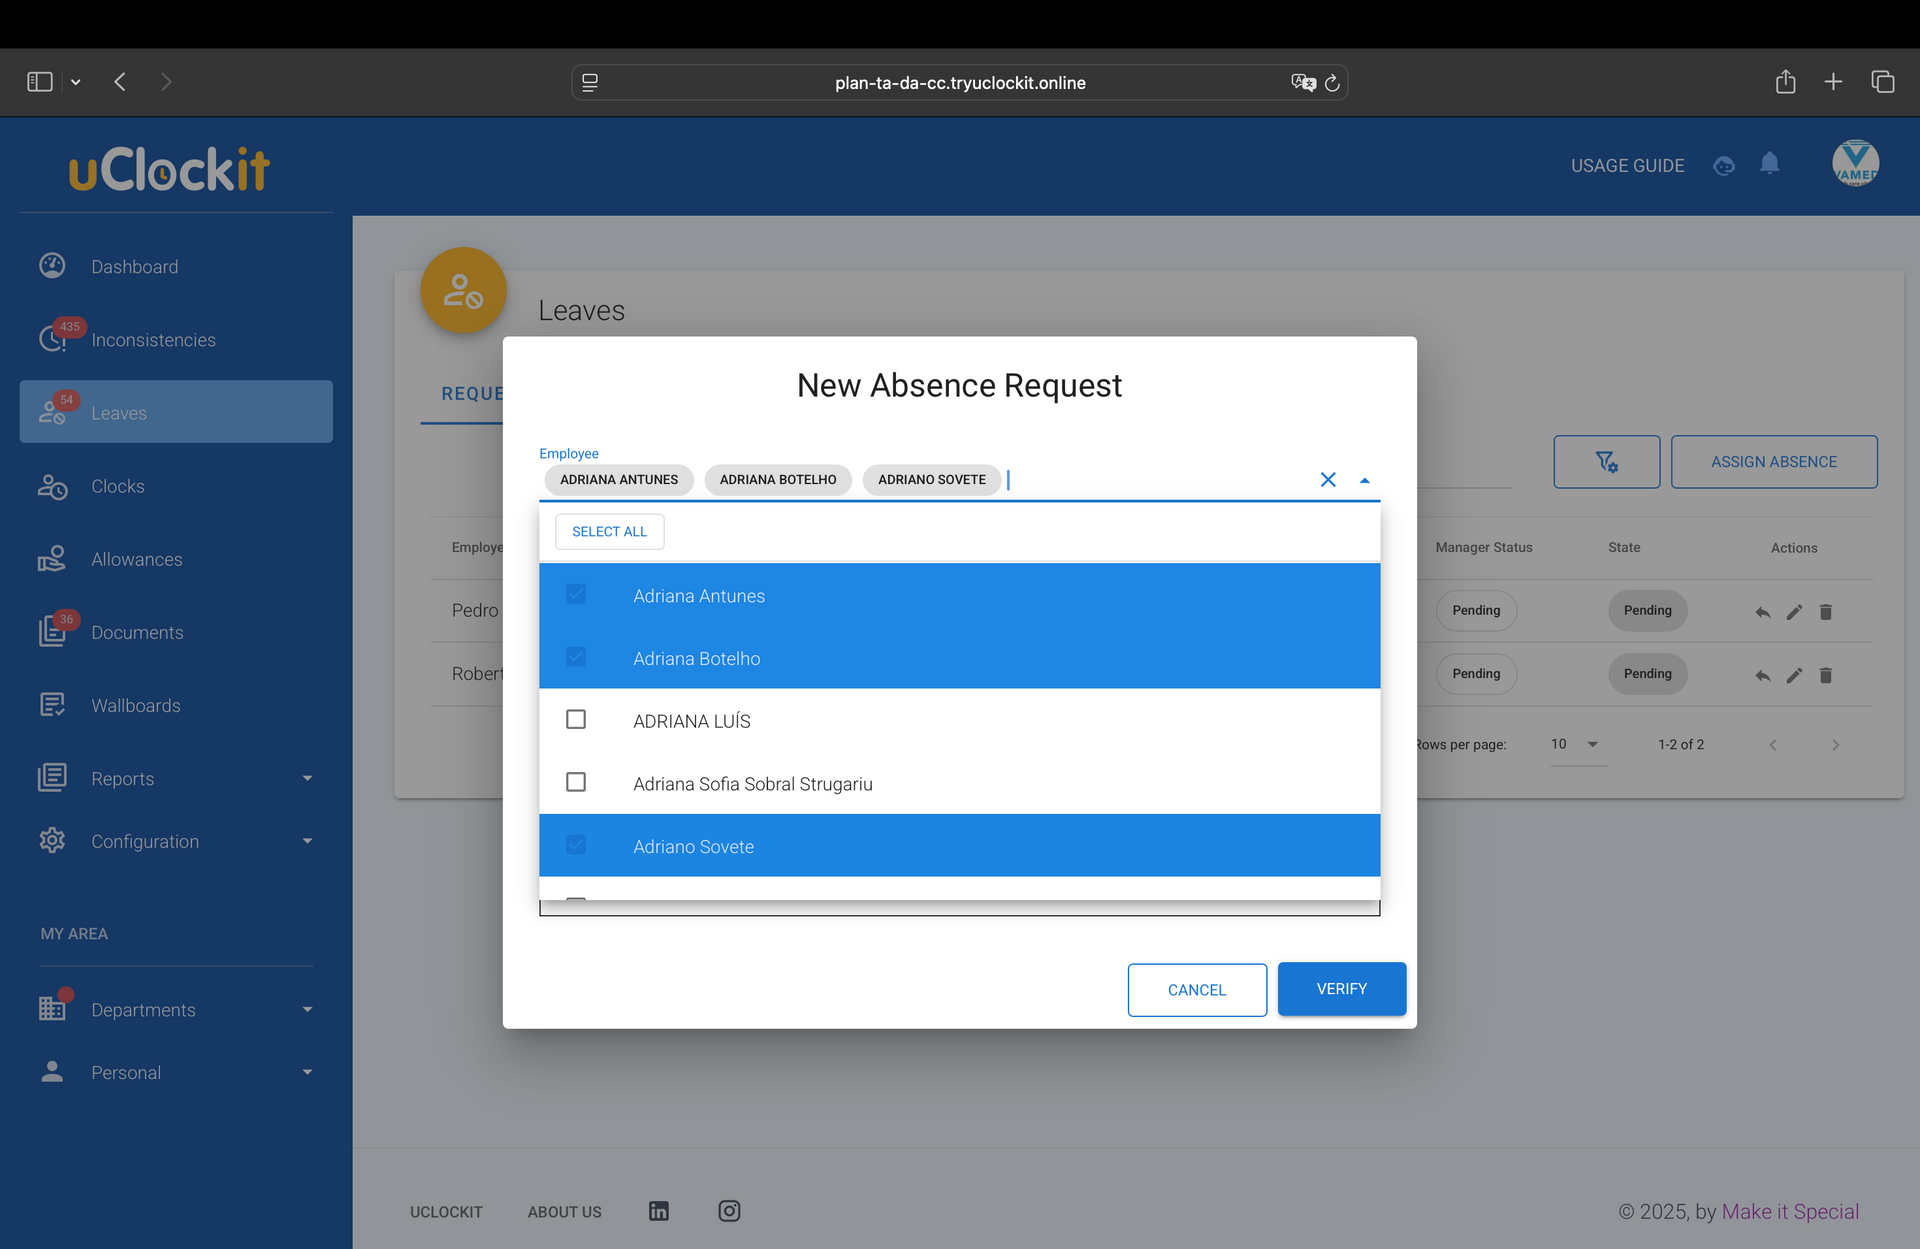Edit first Pending row with pencil icon

[1794, 612]
